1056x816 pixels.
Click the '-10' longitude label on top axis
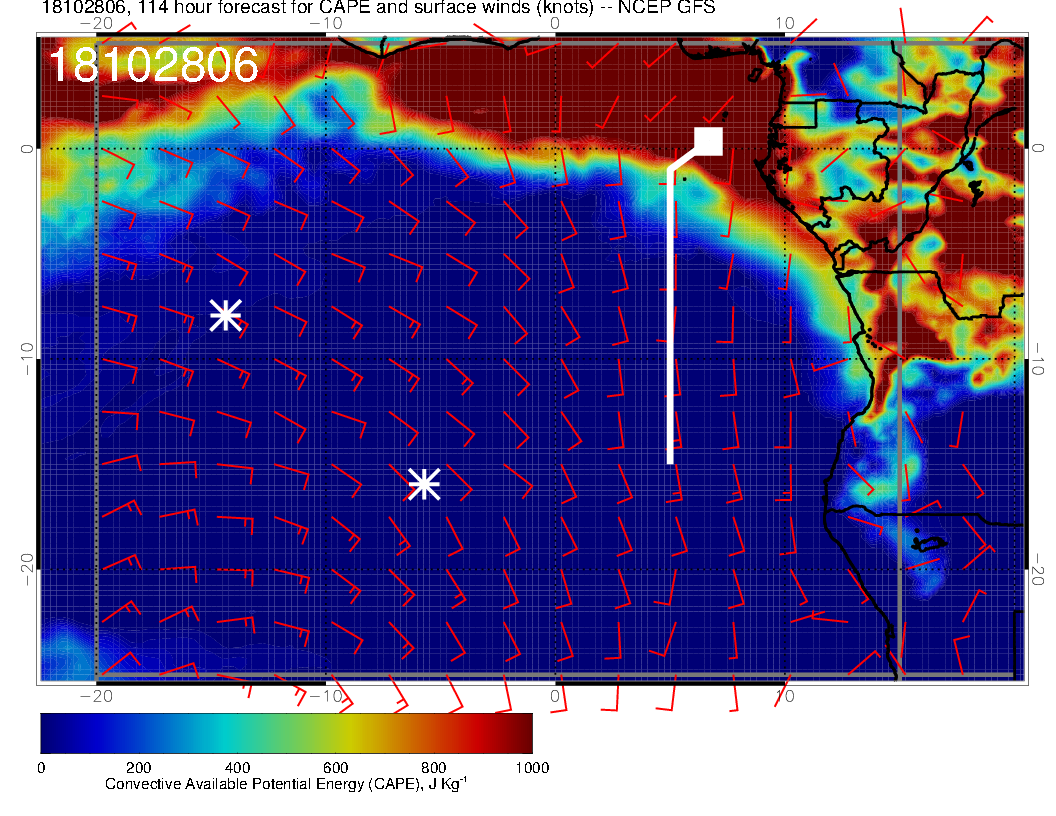tap(326, 23)
